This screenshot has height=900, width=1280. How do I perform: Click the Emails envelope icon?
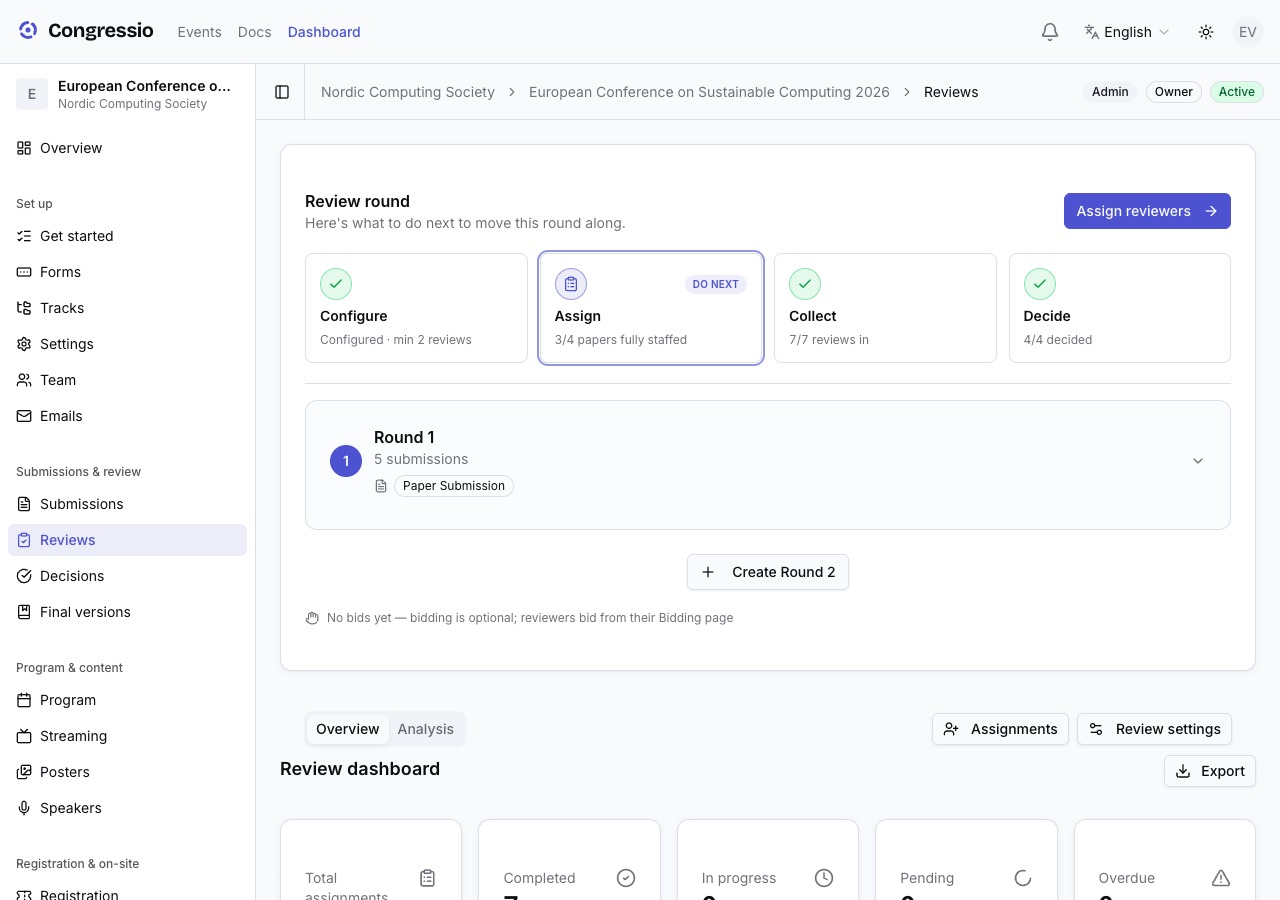(24, 416)
